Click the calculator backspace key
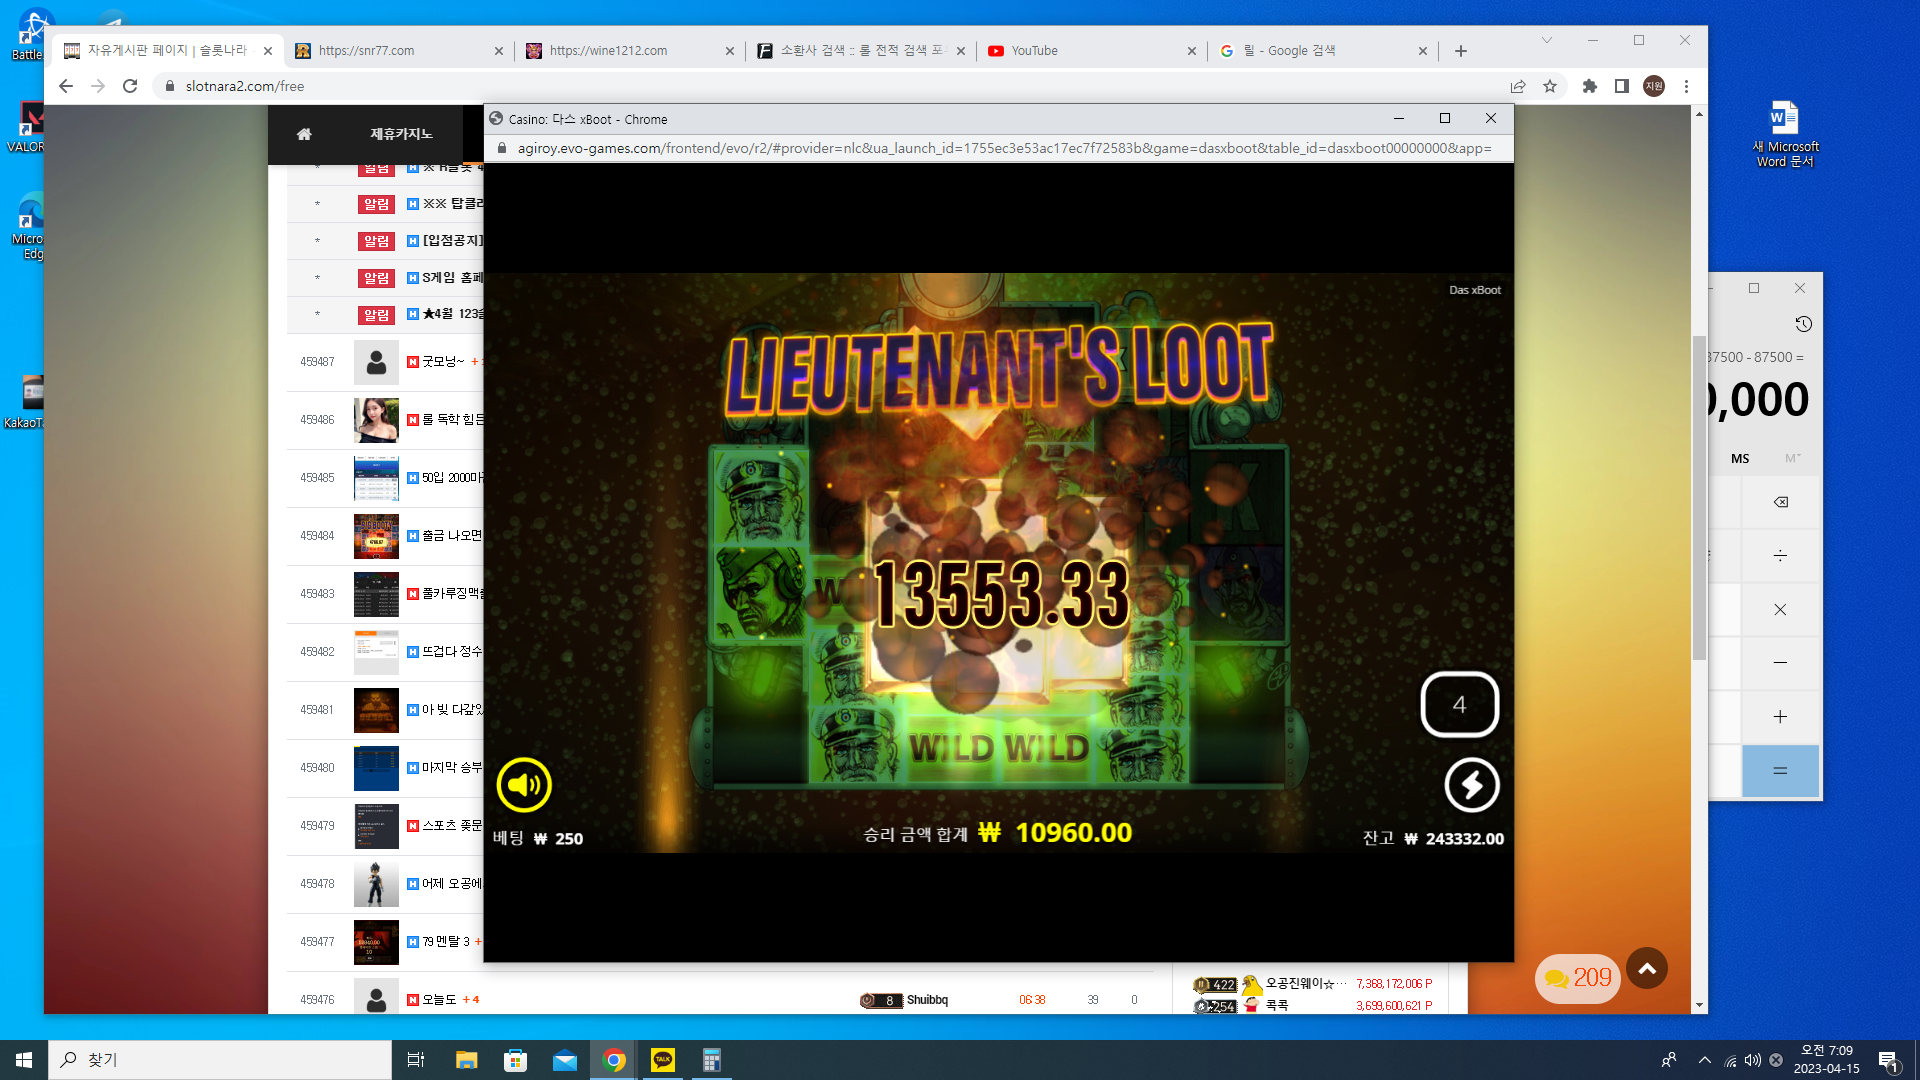This screenshot has width=1920, height=1080. coord(1780,502)
